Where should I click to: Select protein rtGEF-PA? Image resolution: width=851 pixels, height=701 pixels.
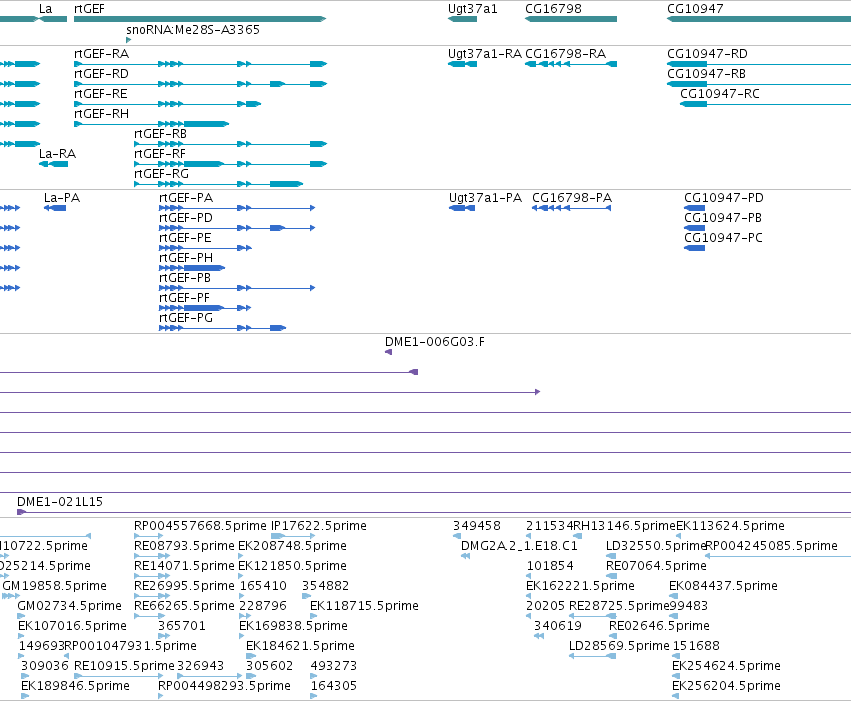click(237, 208)
